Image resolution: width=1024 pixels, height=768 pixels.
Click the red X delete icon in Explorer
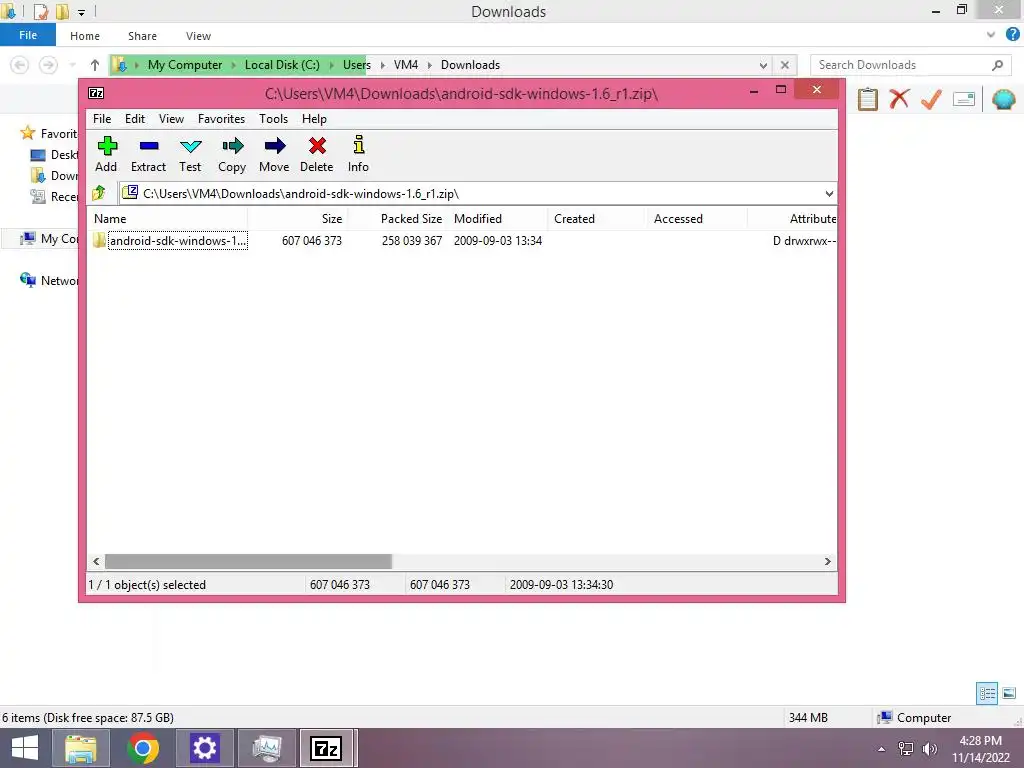899,99
